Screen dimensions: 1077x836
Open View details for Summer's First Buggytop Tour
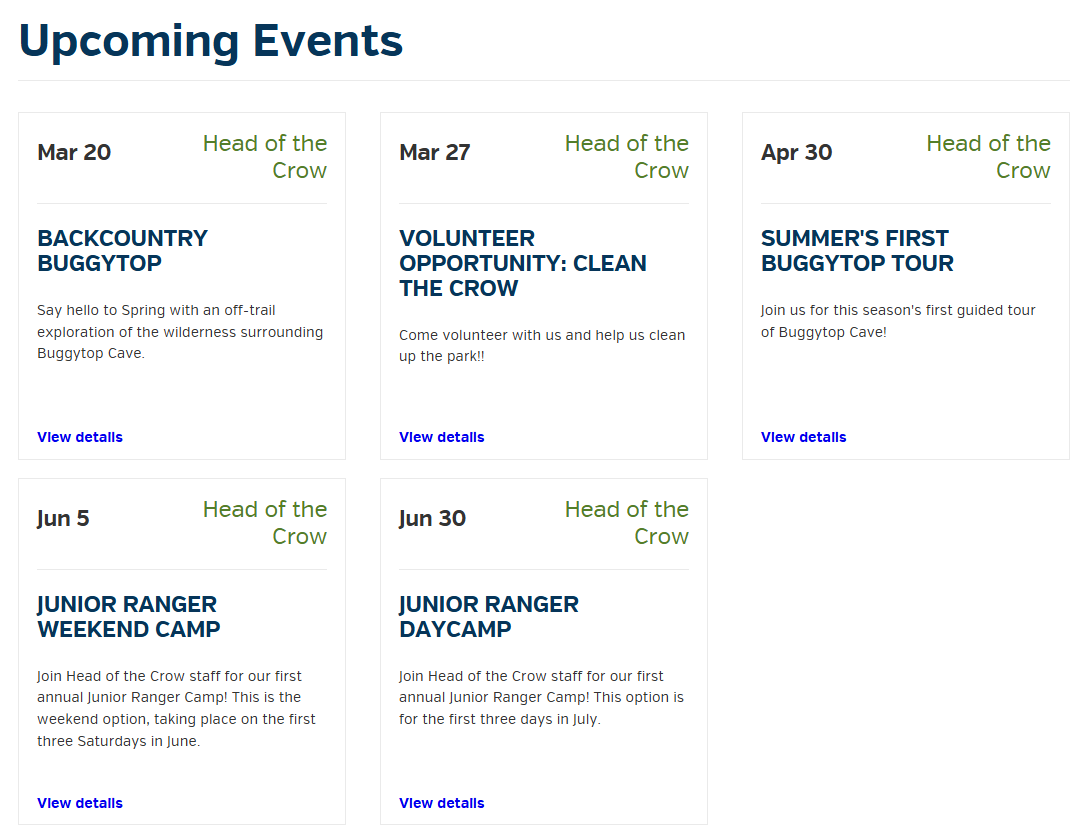pyautogui.click(x=804, y=437)
